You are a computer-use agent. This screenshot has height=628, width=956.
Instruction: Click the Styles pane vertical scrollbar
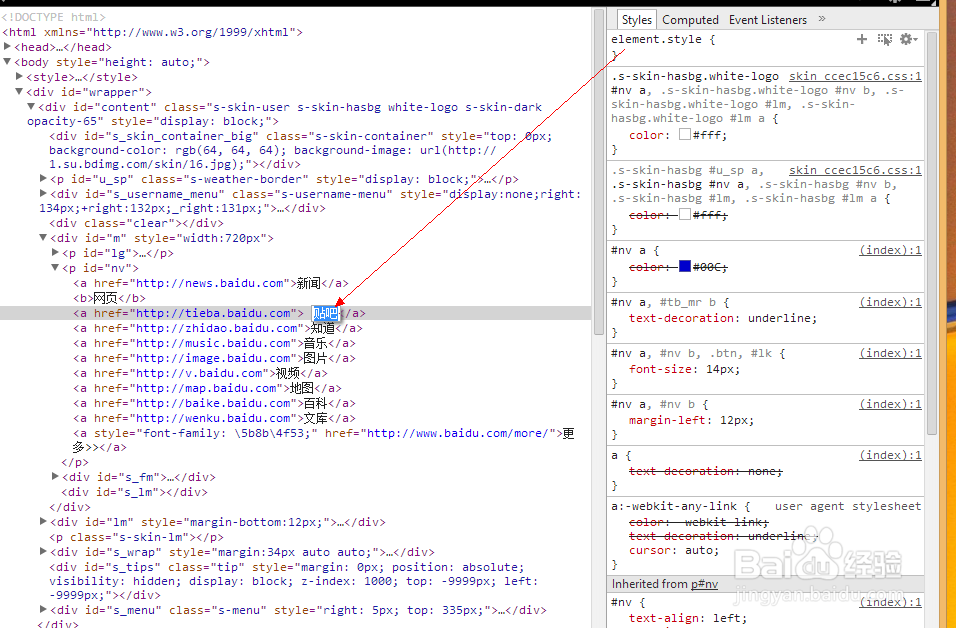pos(932,233)
